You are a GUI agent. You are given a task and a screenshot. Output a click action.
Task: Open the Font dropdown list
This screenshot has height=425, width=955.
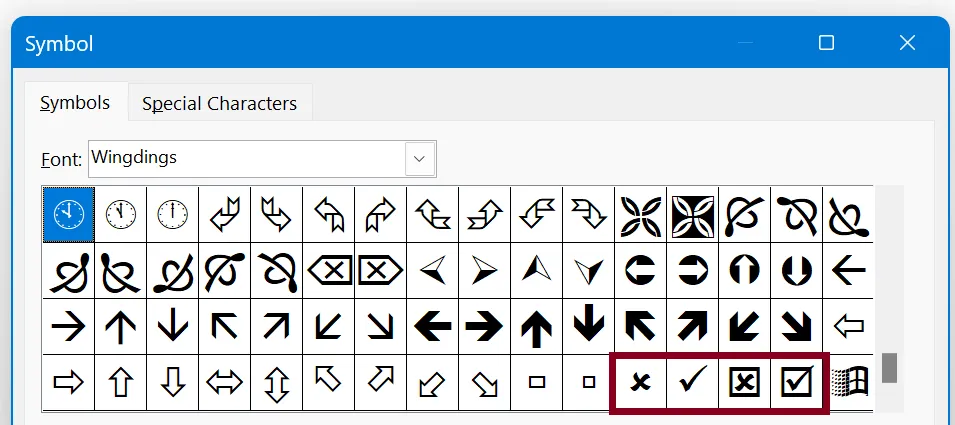(421, 158)
